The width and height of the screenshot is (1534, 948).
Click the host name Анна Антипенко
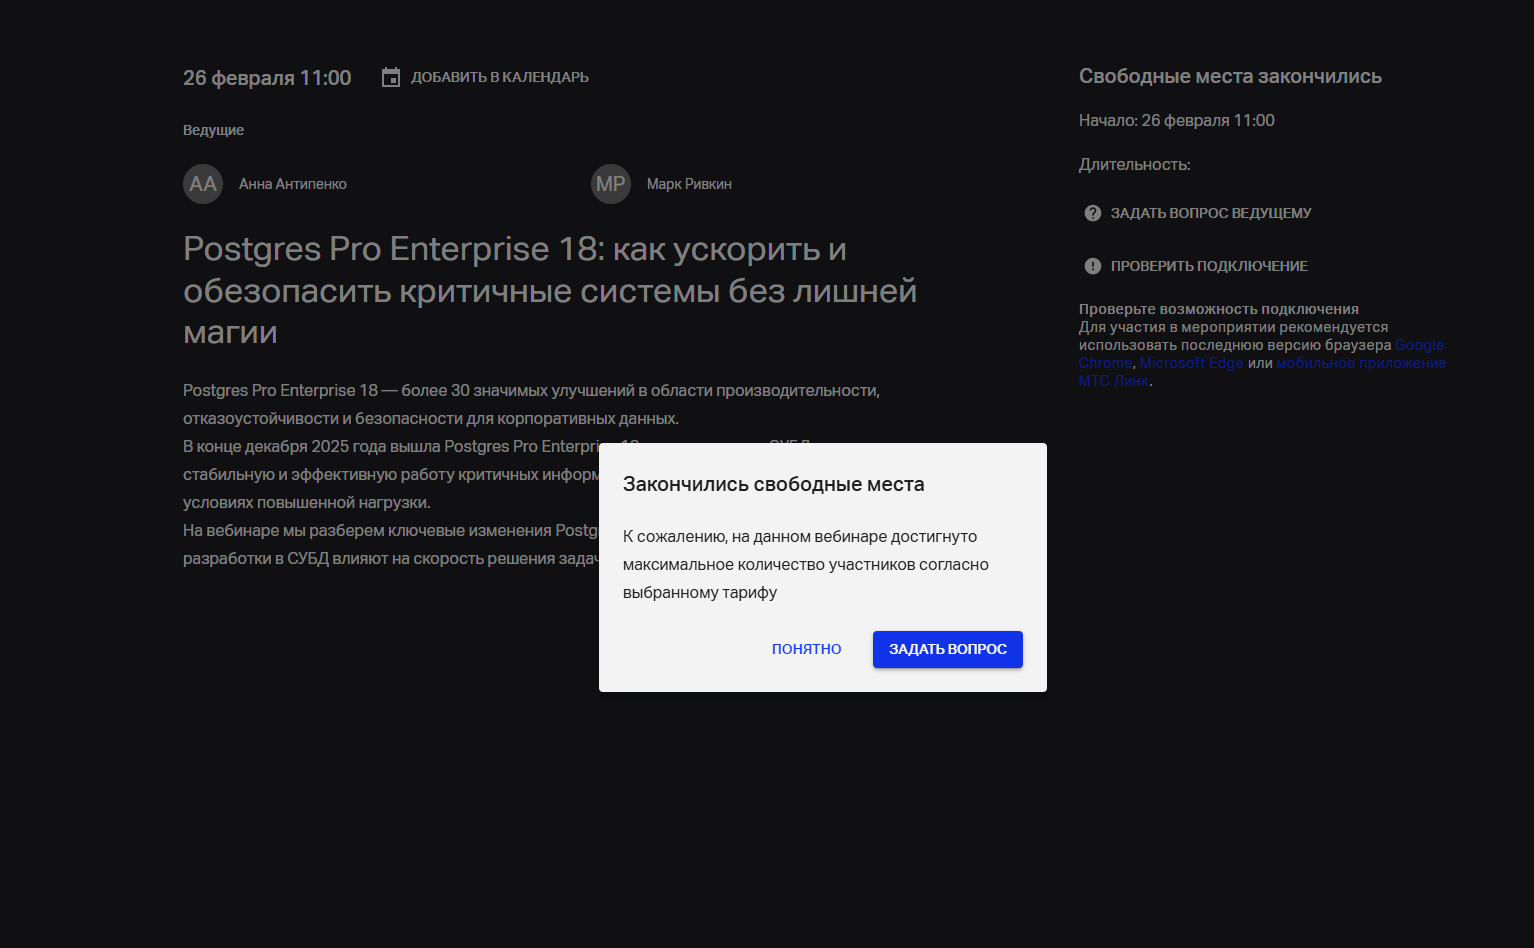(x=293, y=184)
